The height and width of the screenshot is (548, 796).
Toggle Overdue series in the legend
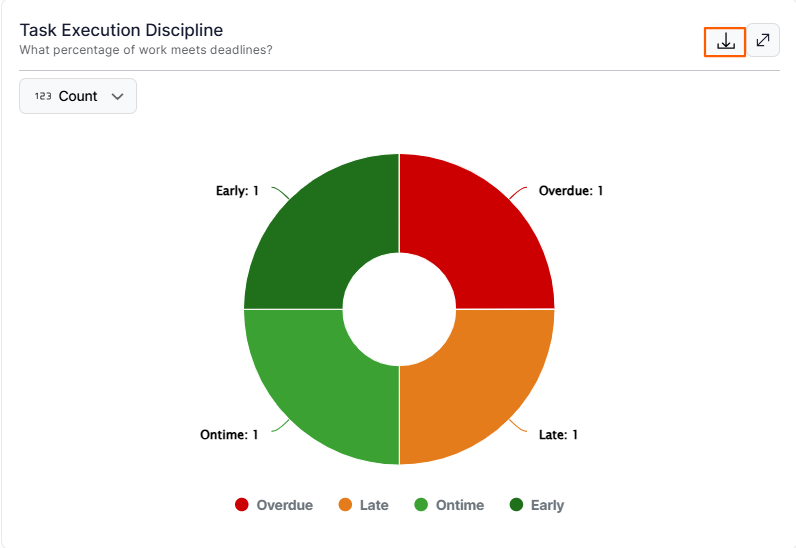point(284,505)
